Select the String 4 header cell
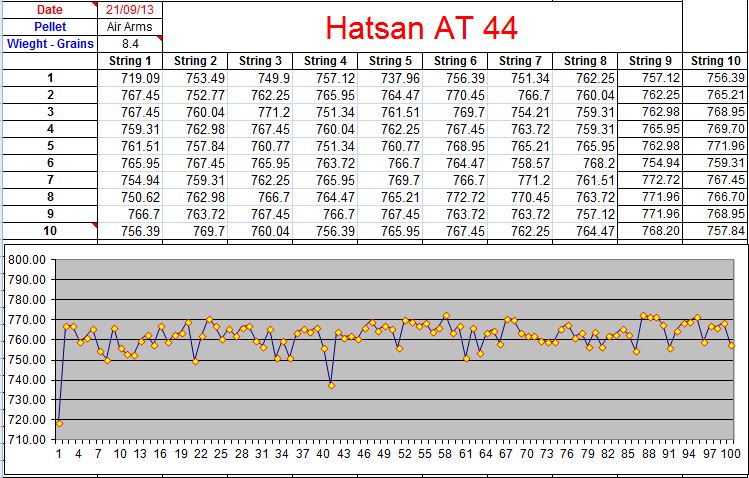The width and height of the screenshot is (749, 478). pyautogui.click(x=325, y=61)
